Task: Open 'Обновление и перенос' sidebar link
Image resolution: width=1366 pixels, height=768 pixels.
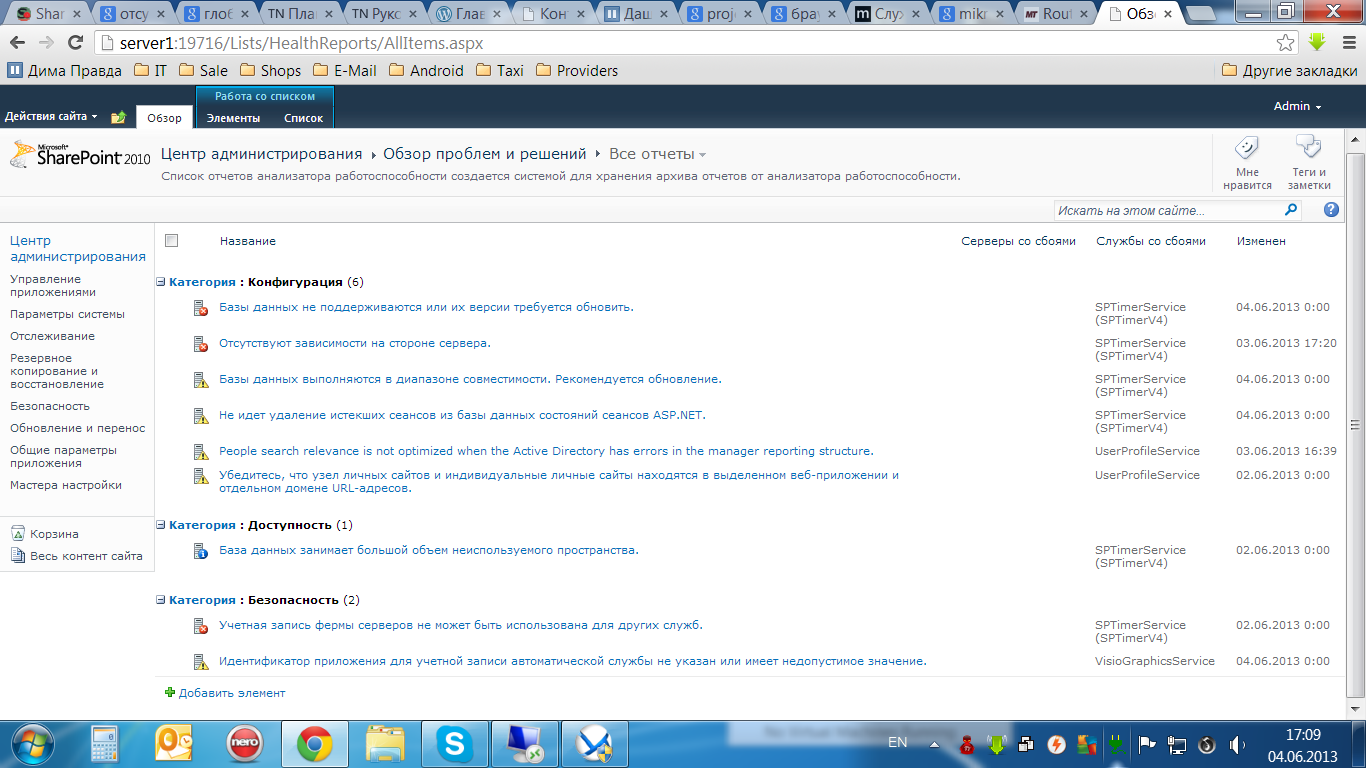Action: tap(78, 428)
